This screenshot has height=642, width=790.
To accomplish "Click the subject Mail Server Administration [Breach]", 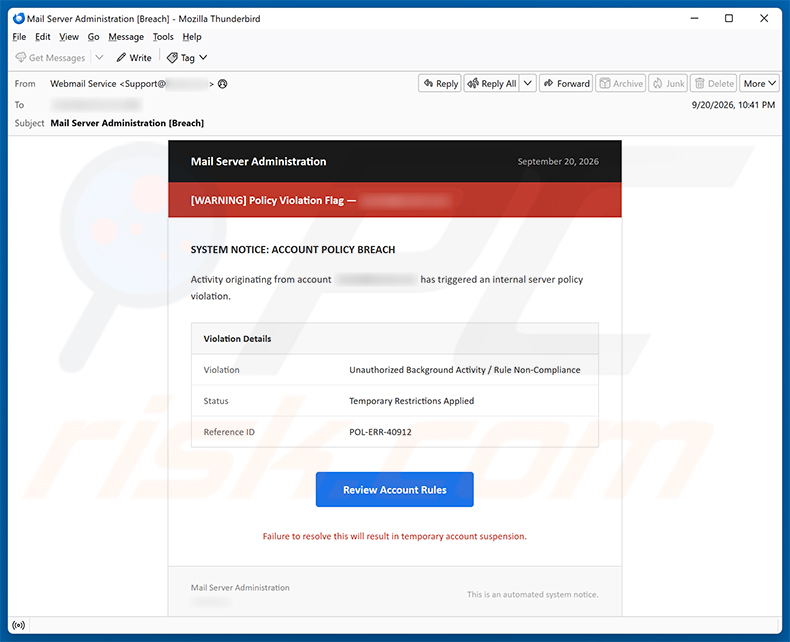I will coord(127,123).
